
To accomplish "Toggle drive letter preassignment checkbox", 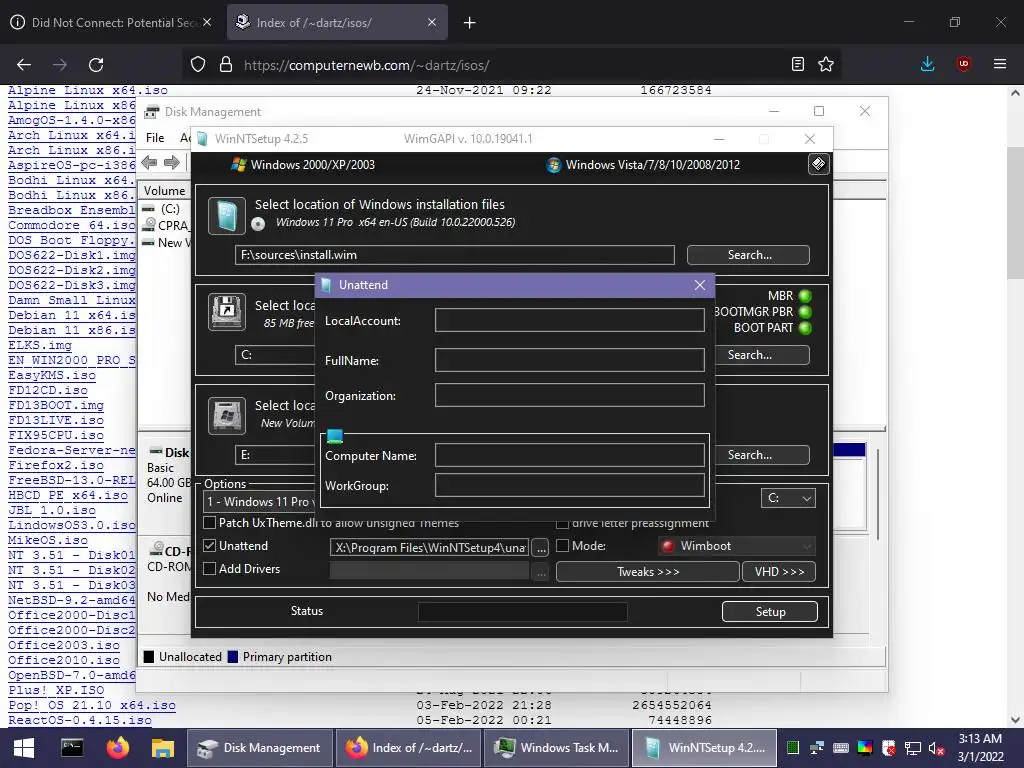I will point(562,523).
